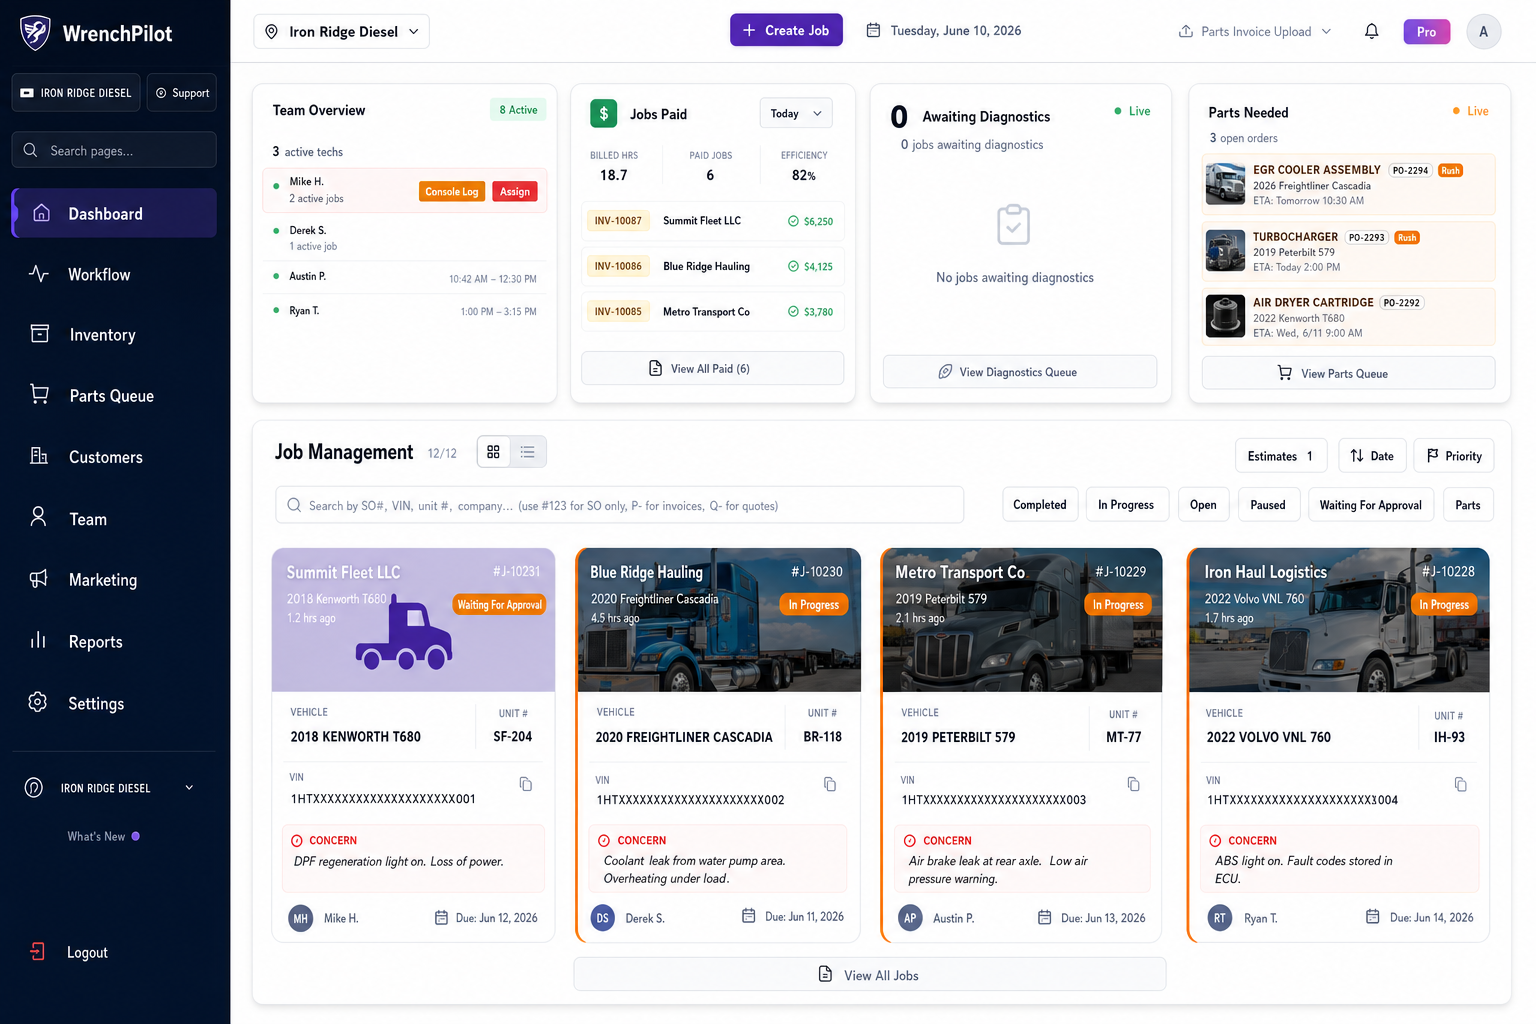Screen dimensions: 1536x1024
Task: Open the Today period dropdown
Action: (796, 113)
